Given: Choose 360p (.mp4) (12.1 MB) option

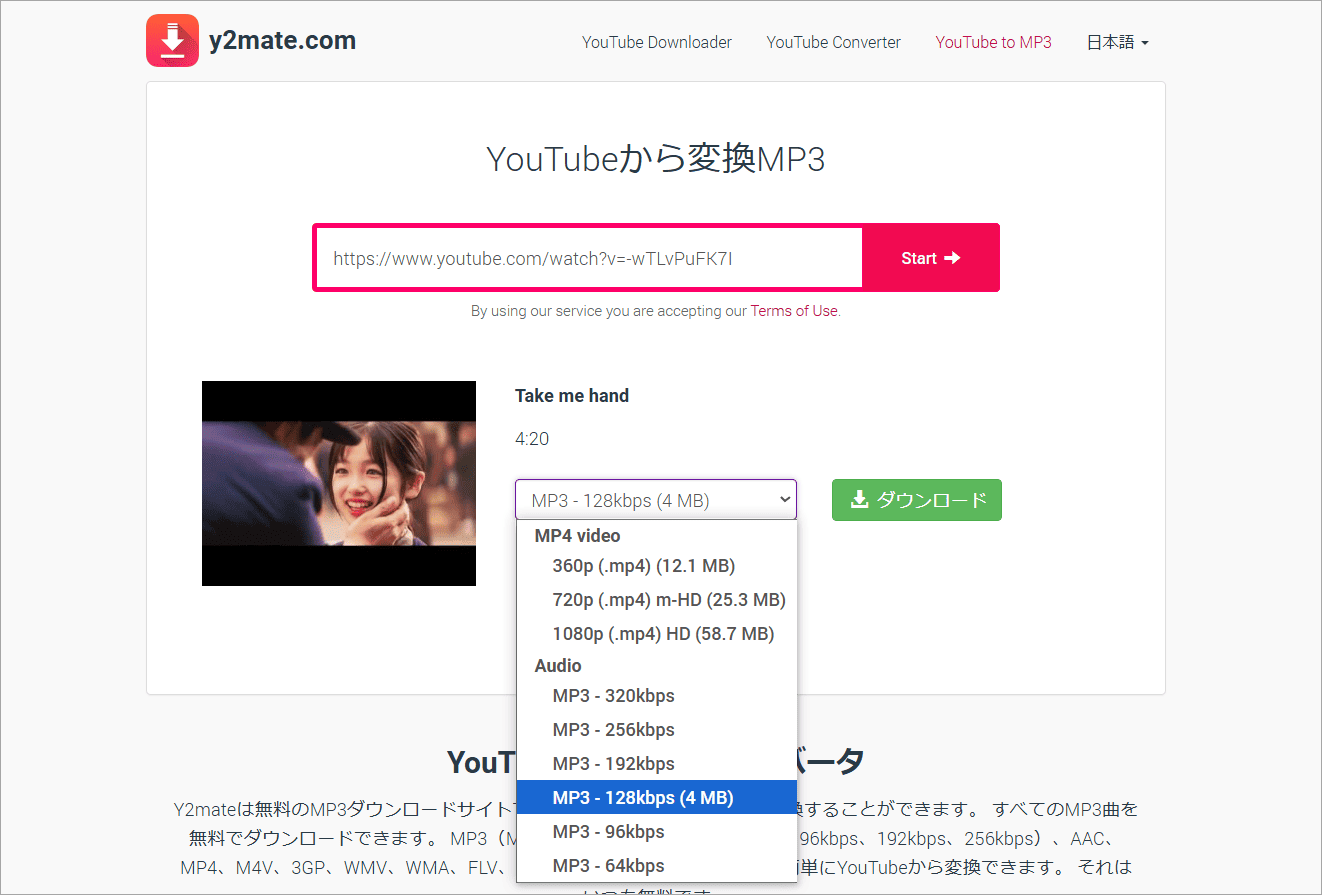Looking at the screenshot, I should click(x=657, y=566).
